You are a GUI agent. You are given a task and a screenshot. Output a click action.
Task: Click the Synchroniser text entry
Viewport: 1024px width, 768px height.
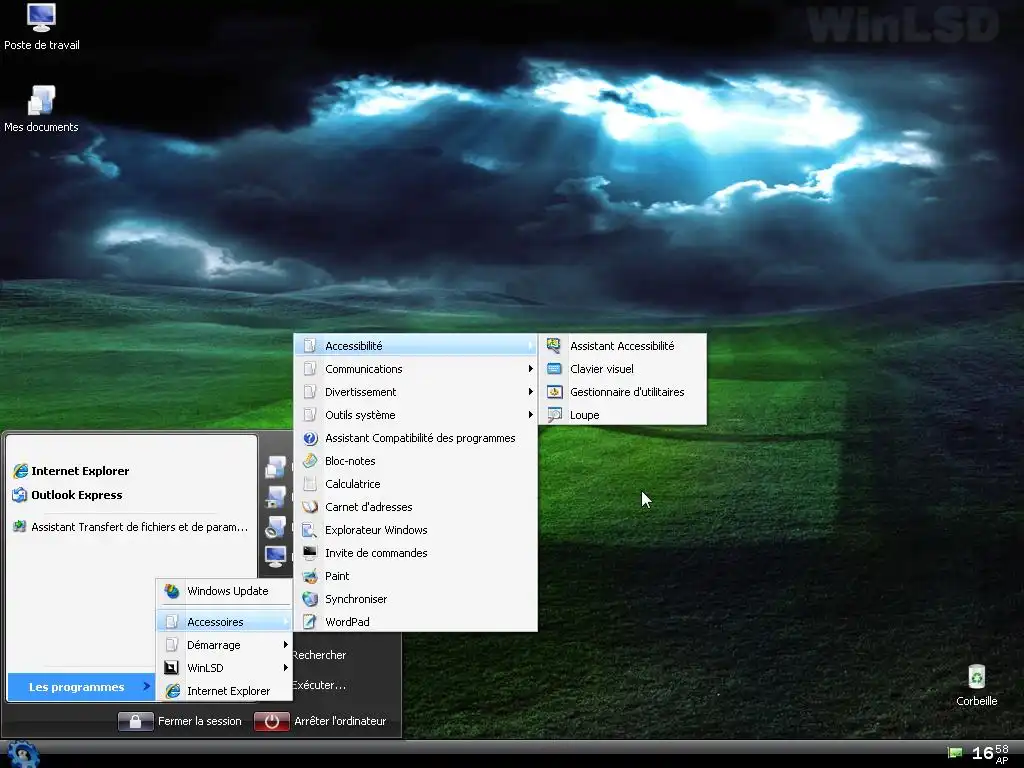pyautogui.click(x=356, y=599)
